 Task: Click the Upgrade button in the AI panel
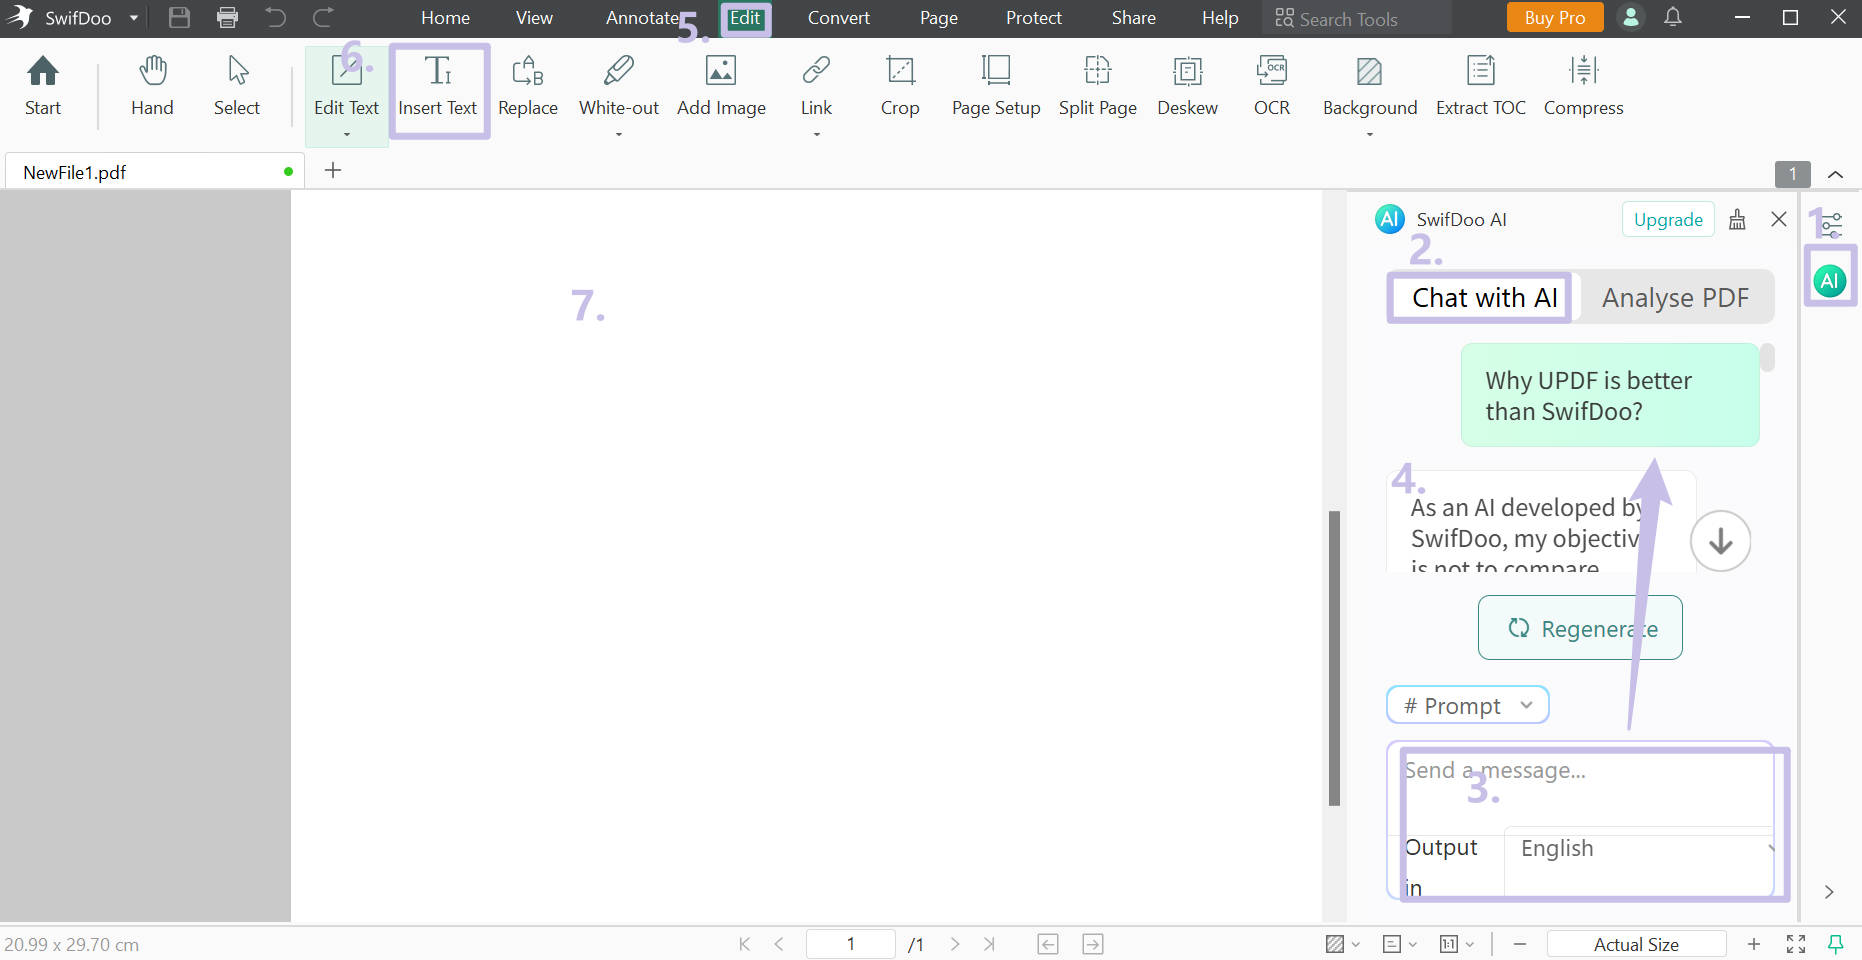[x=1667, y=219]
